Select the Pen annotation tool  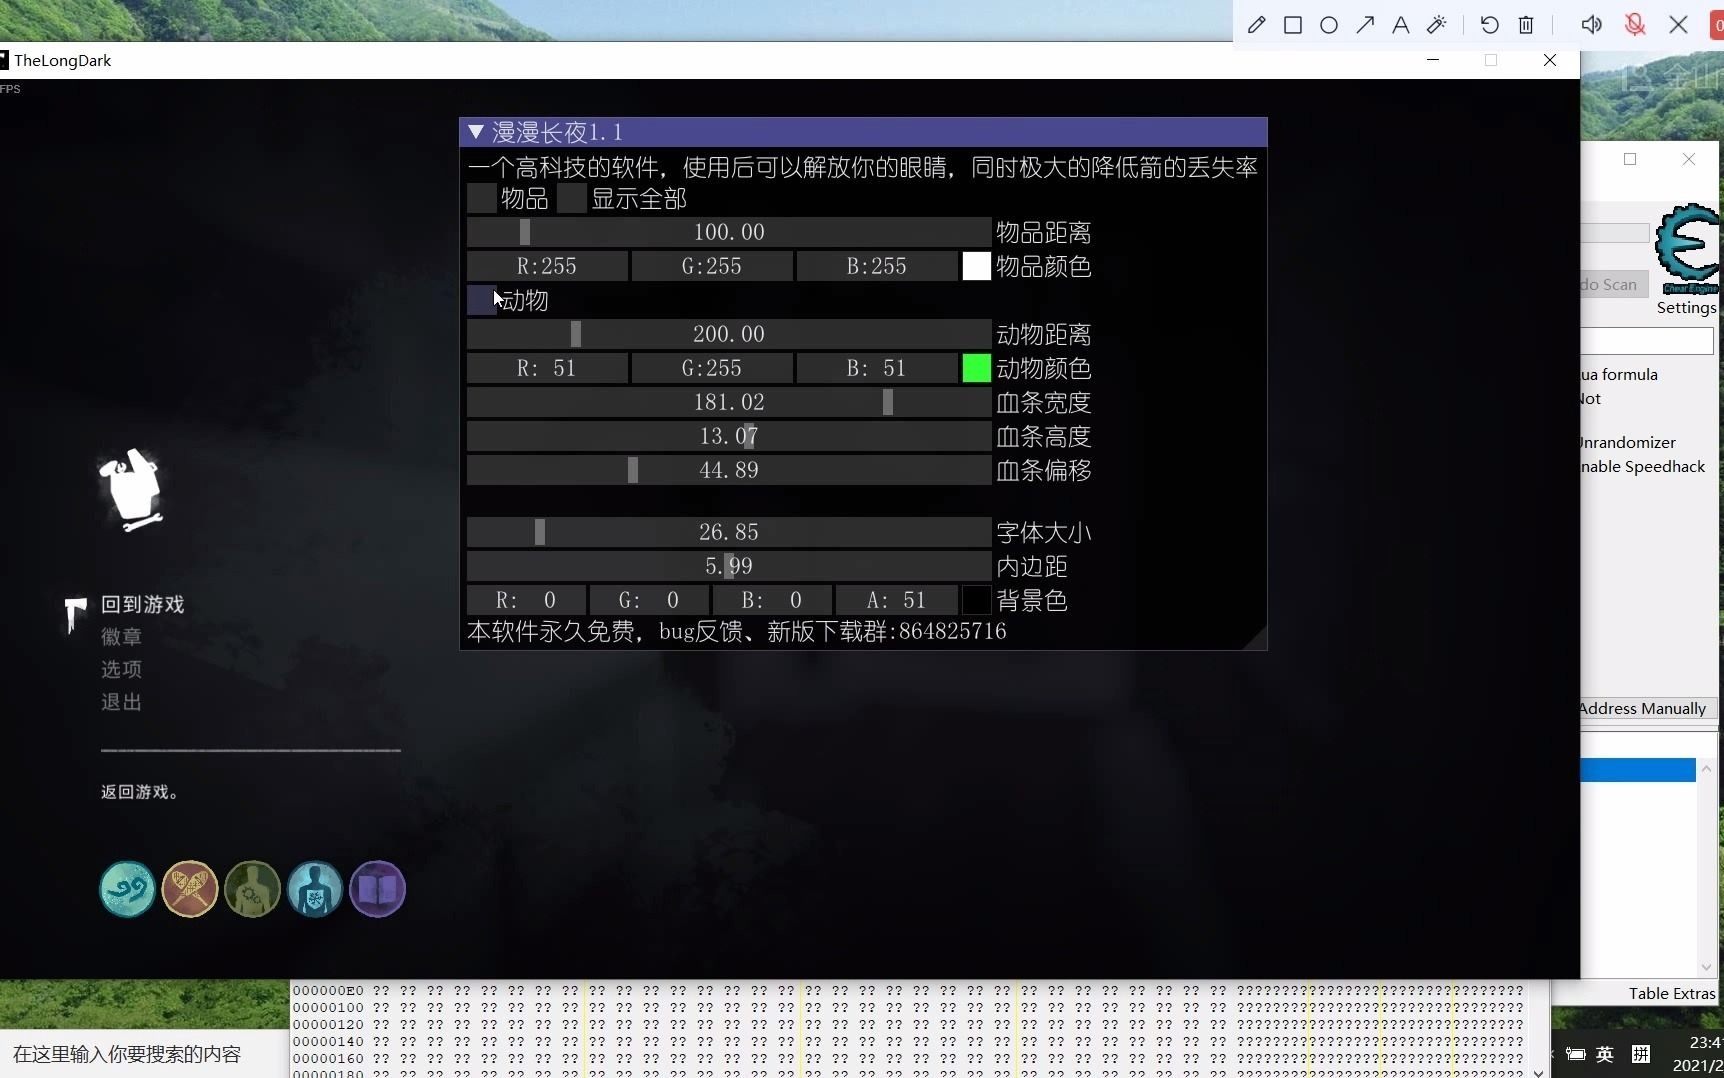(1258, 25)
